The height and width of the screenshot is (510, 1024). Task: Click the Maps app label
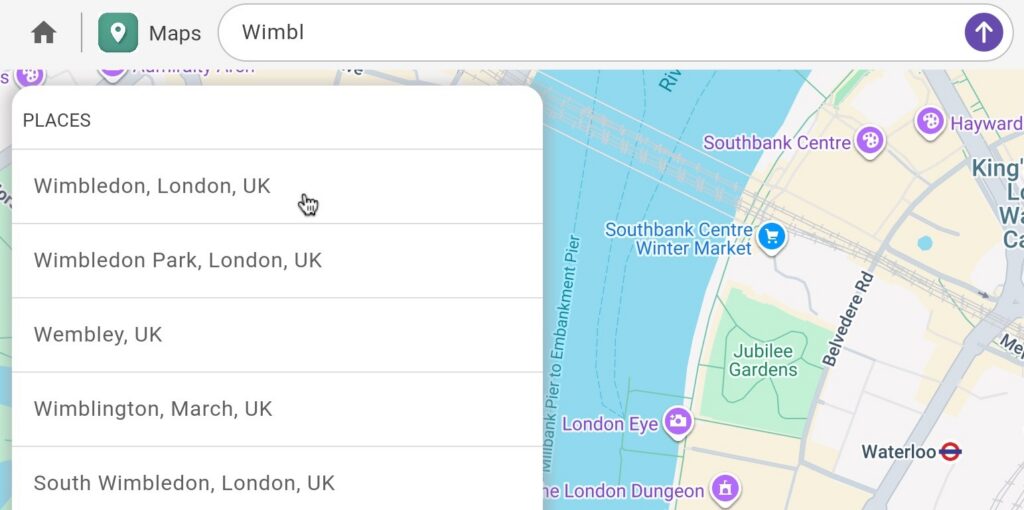tap(175, 33)
